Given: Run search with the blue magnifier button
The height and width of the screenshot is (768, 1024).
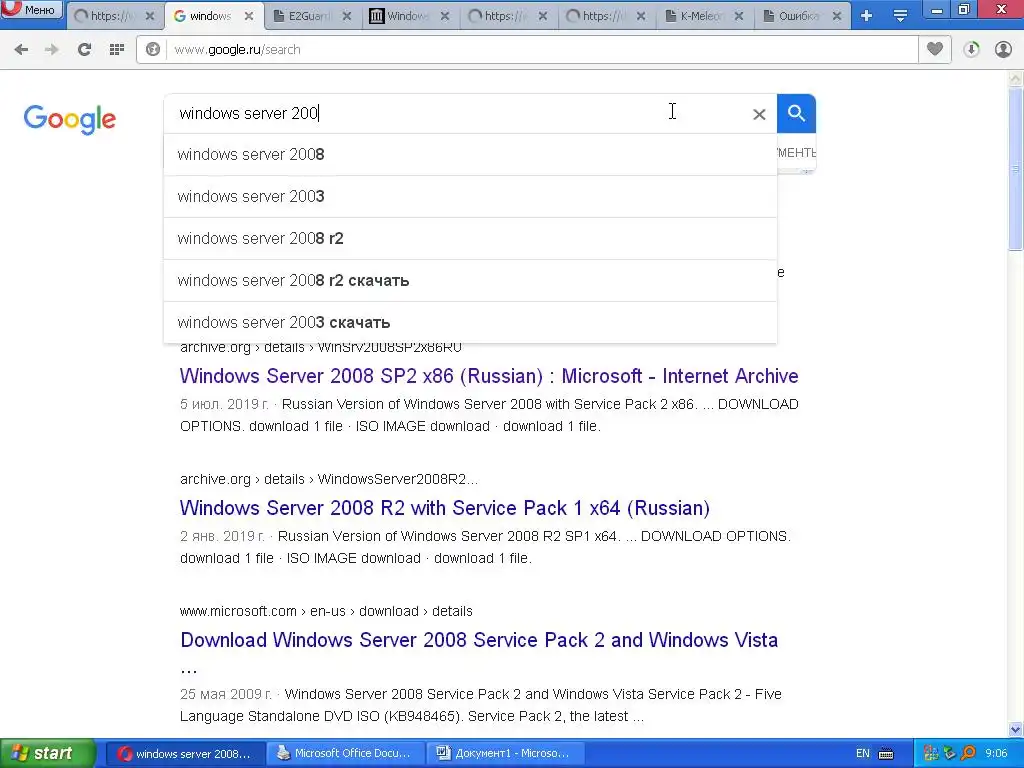Looking at the screenshot, I should pyautogui.click(x=796, y=114).
